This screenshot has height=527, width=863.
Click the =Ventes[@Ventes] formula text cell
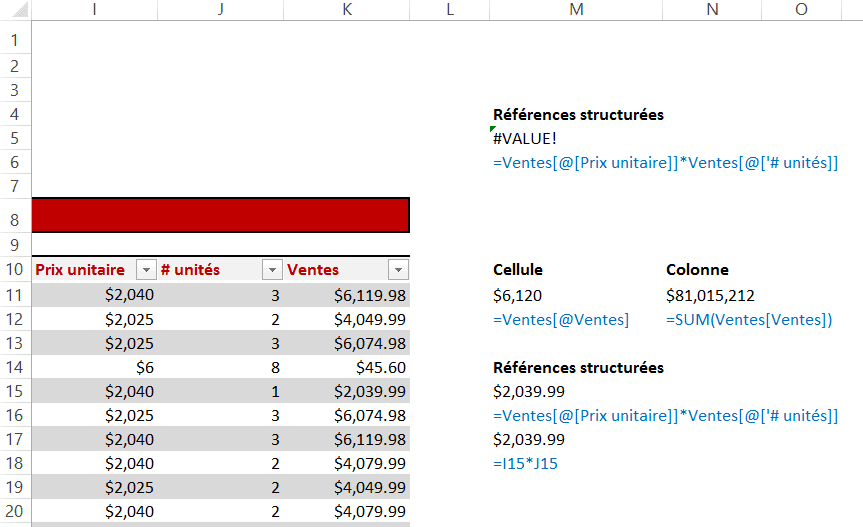pyautogui.click(x=561, y=320)
